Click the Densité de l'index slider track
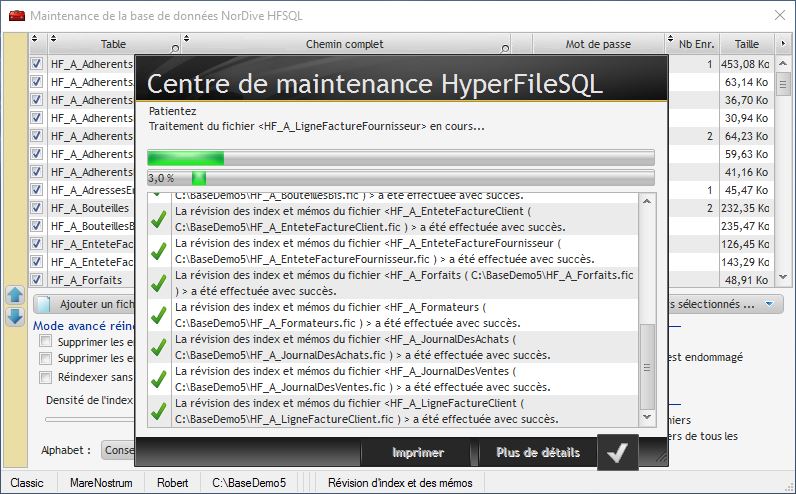The height and width of the screenshot is (494, 796). pyautogui.click(x=90, y=419)
